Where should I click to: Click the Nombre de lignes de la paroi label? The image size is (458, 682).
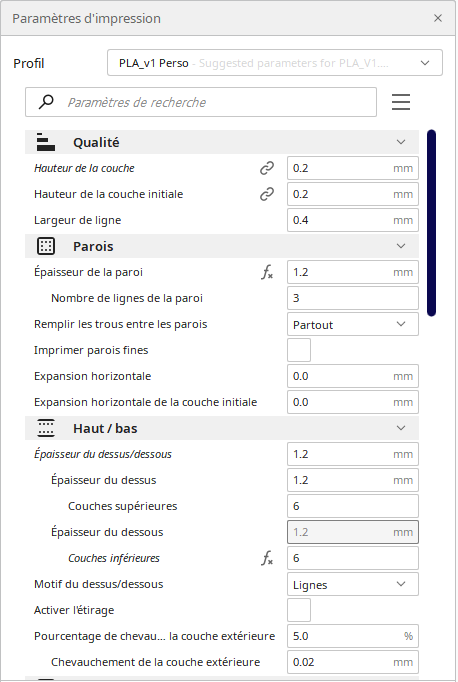127,298
